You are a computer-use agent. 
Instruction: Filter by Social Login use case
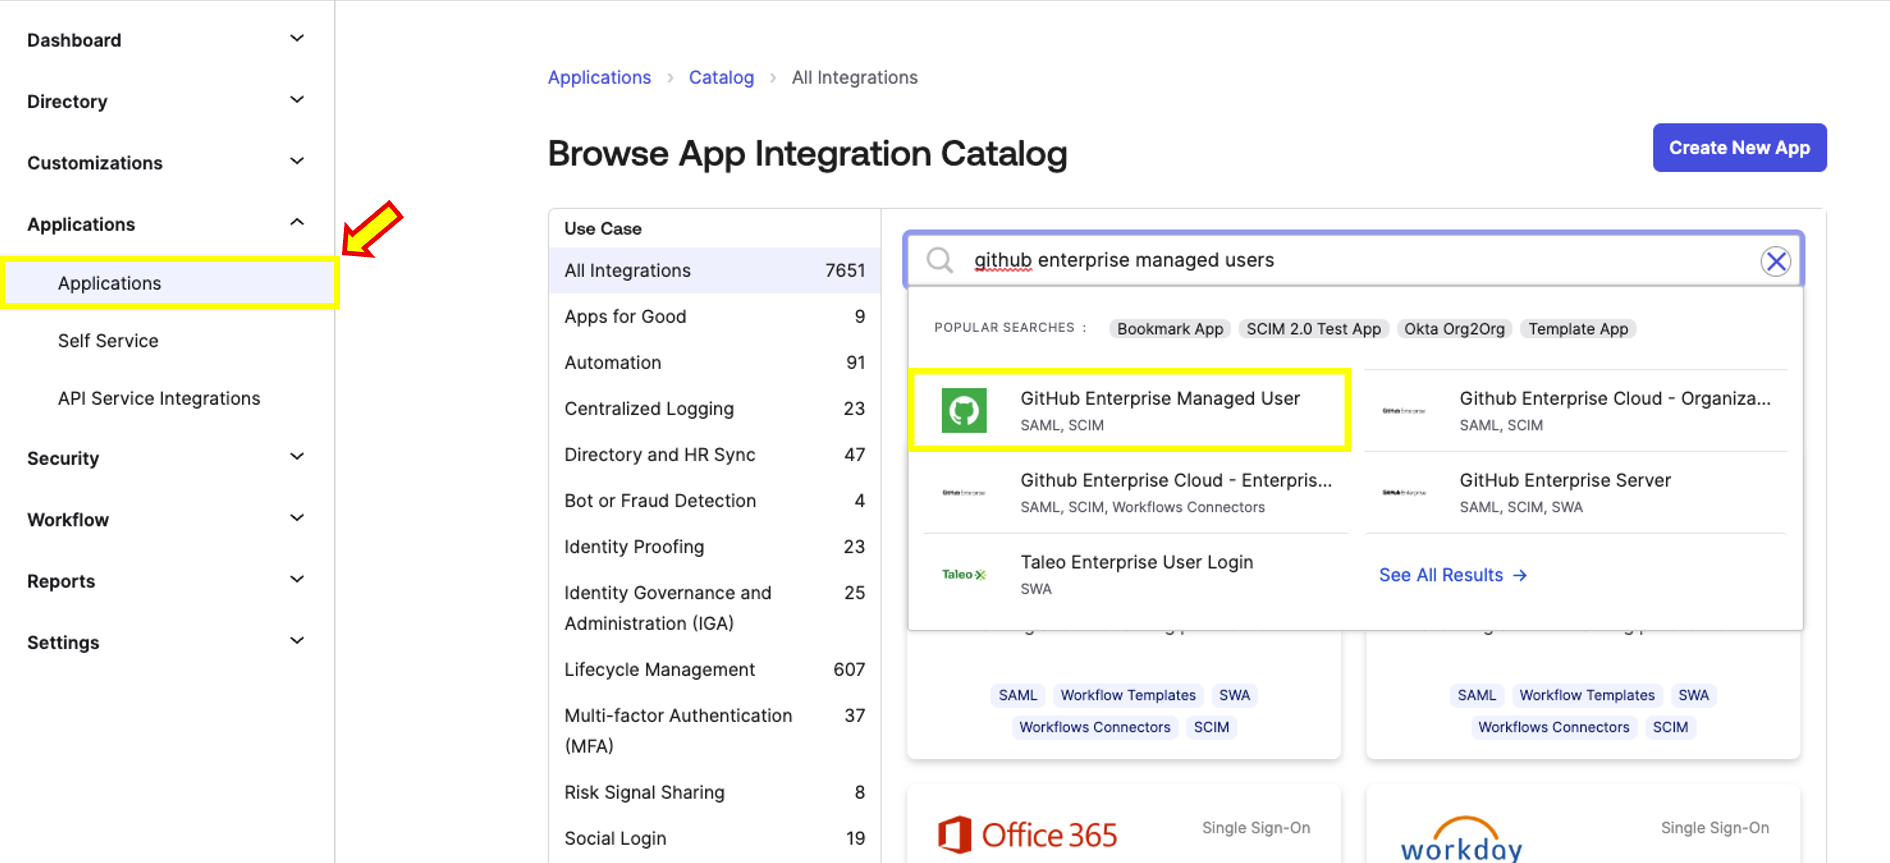pyautogui.click(x=714, y=839)
